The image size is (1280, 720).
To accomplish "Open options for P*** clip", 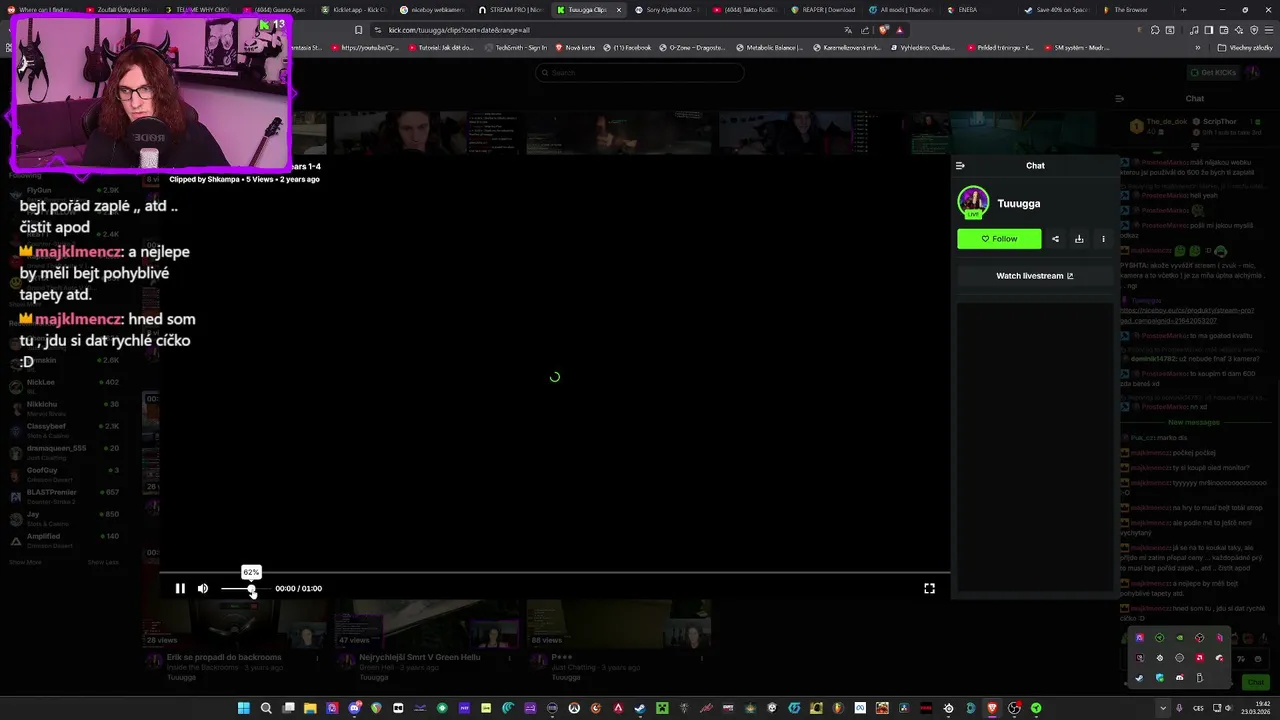I will (x=701, y=658).
